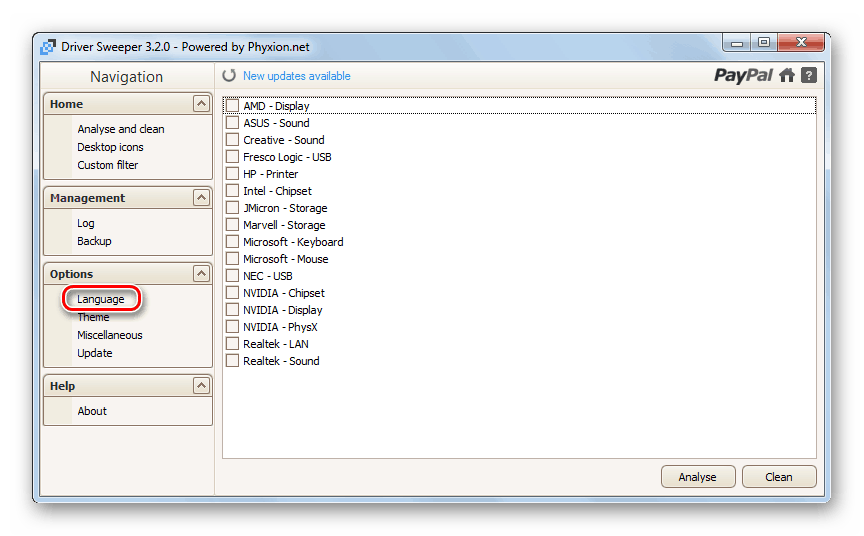Open Analyse and clean page
The width and height of the screenshot is (864, 536).
point(121,129)
